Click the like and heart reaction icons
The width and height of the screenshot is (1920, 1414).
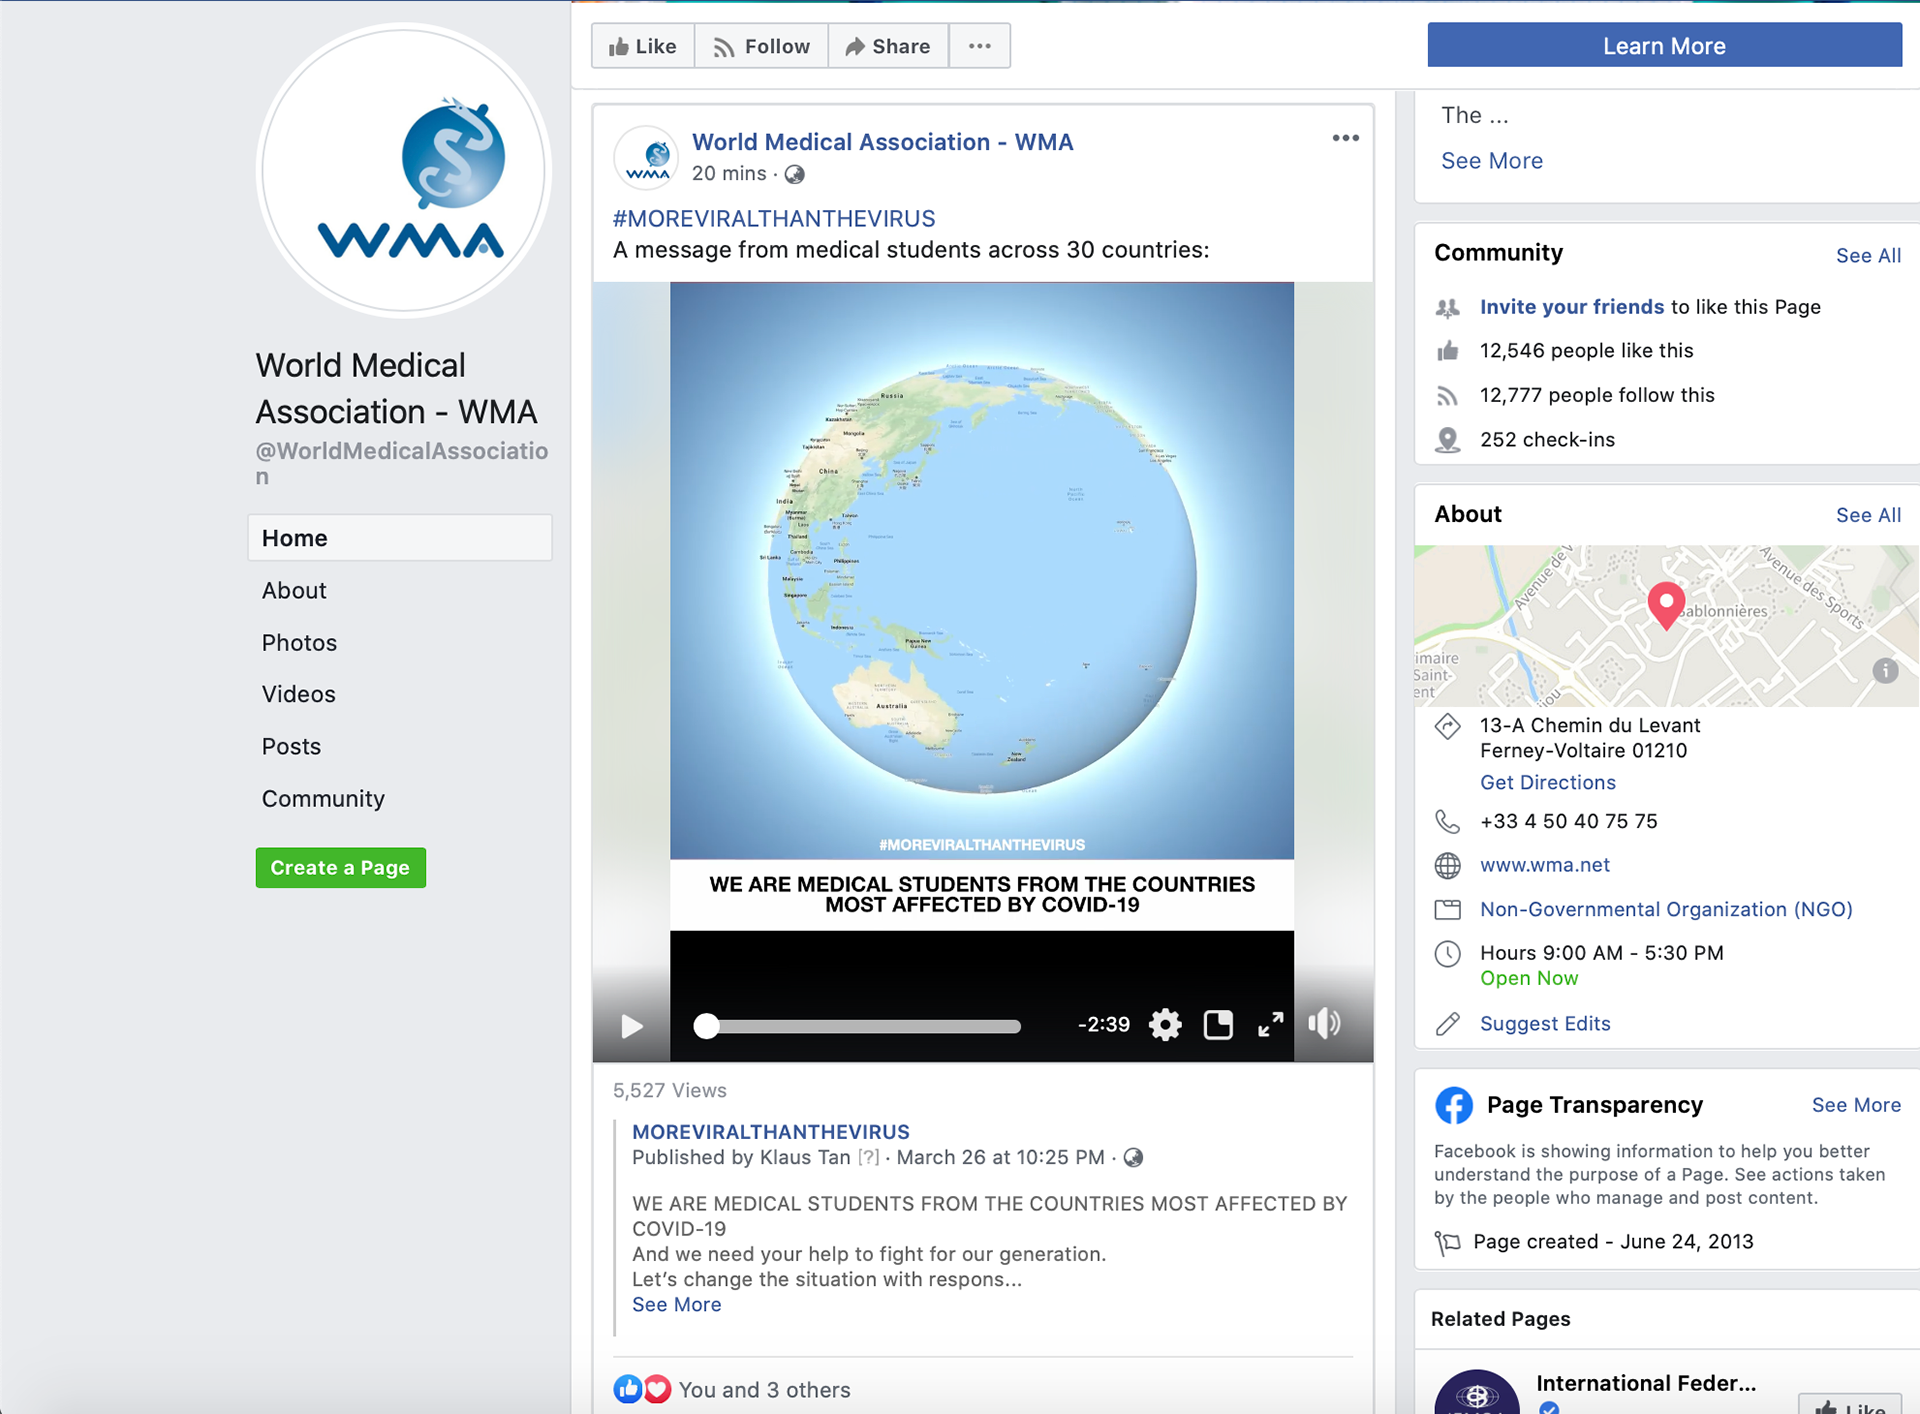[x=642, y=1389]
